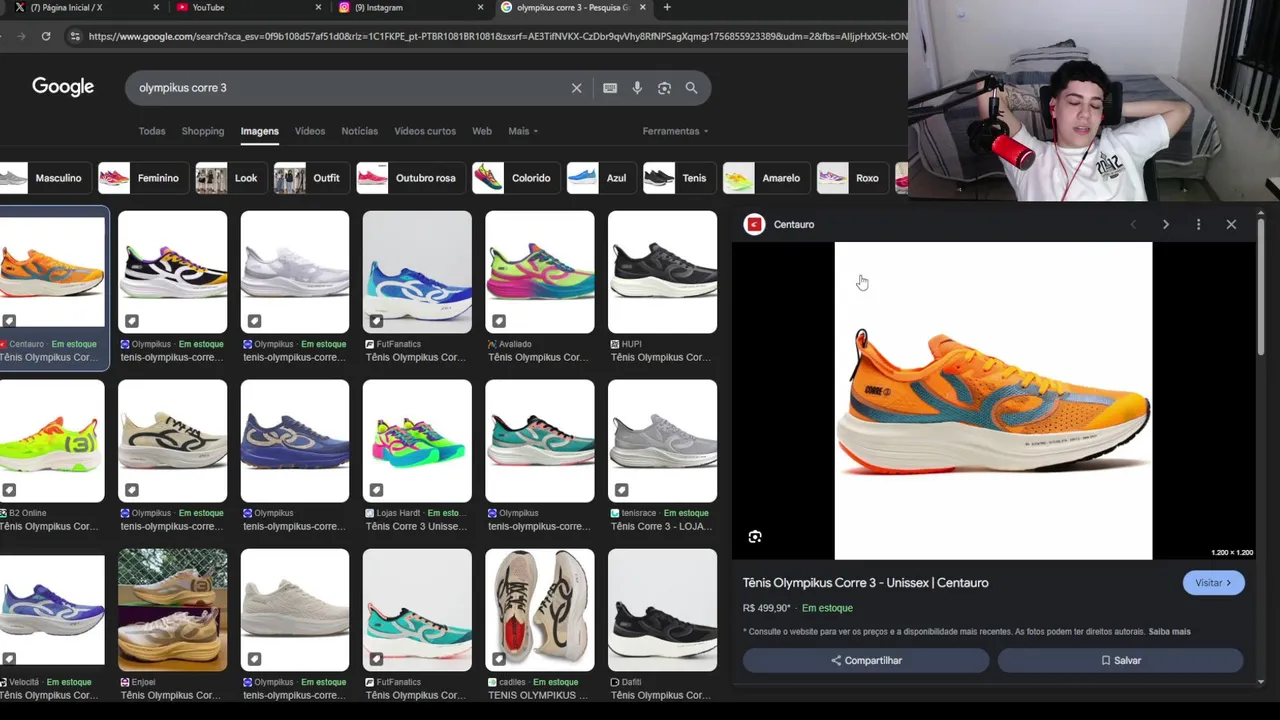Select the Dafiti black shoe thumbnail
Screen dimensions: 1280x720
662,609
